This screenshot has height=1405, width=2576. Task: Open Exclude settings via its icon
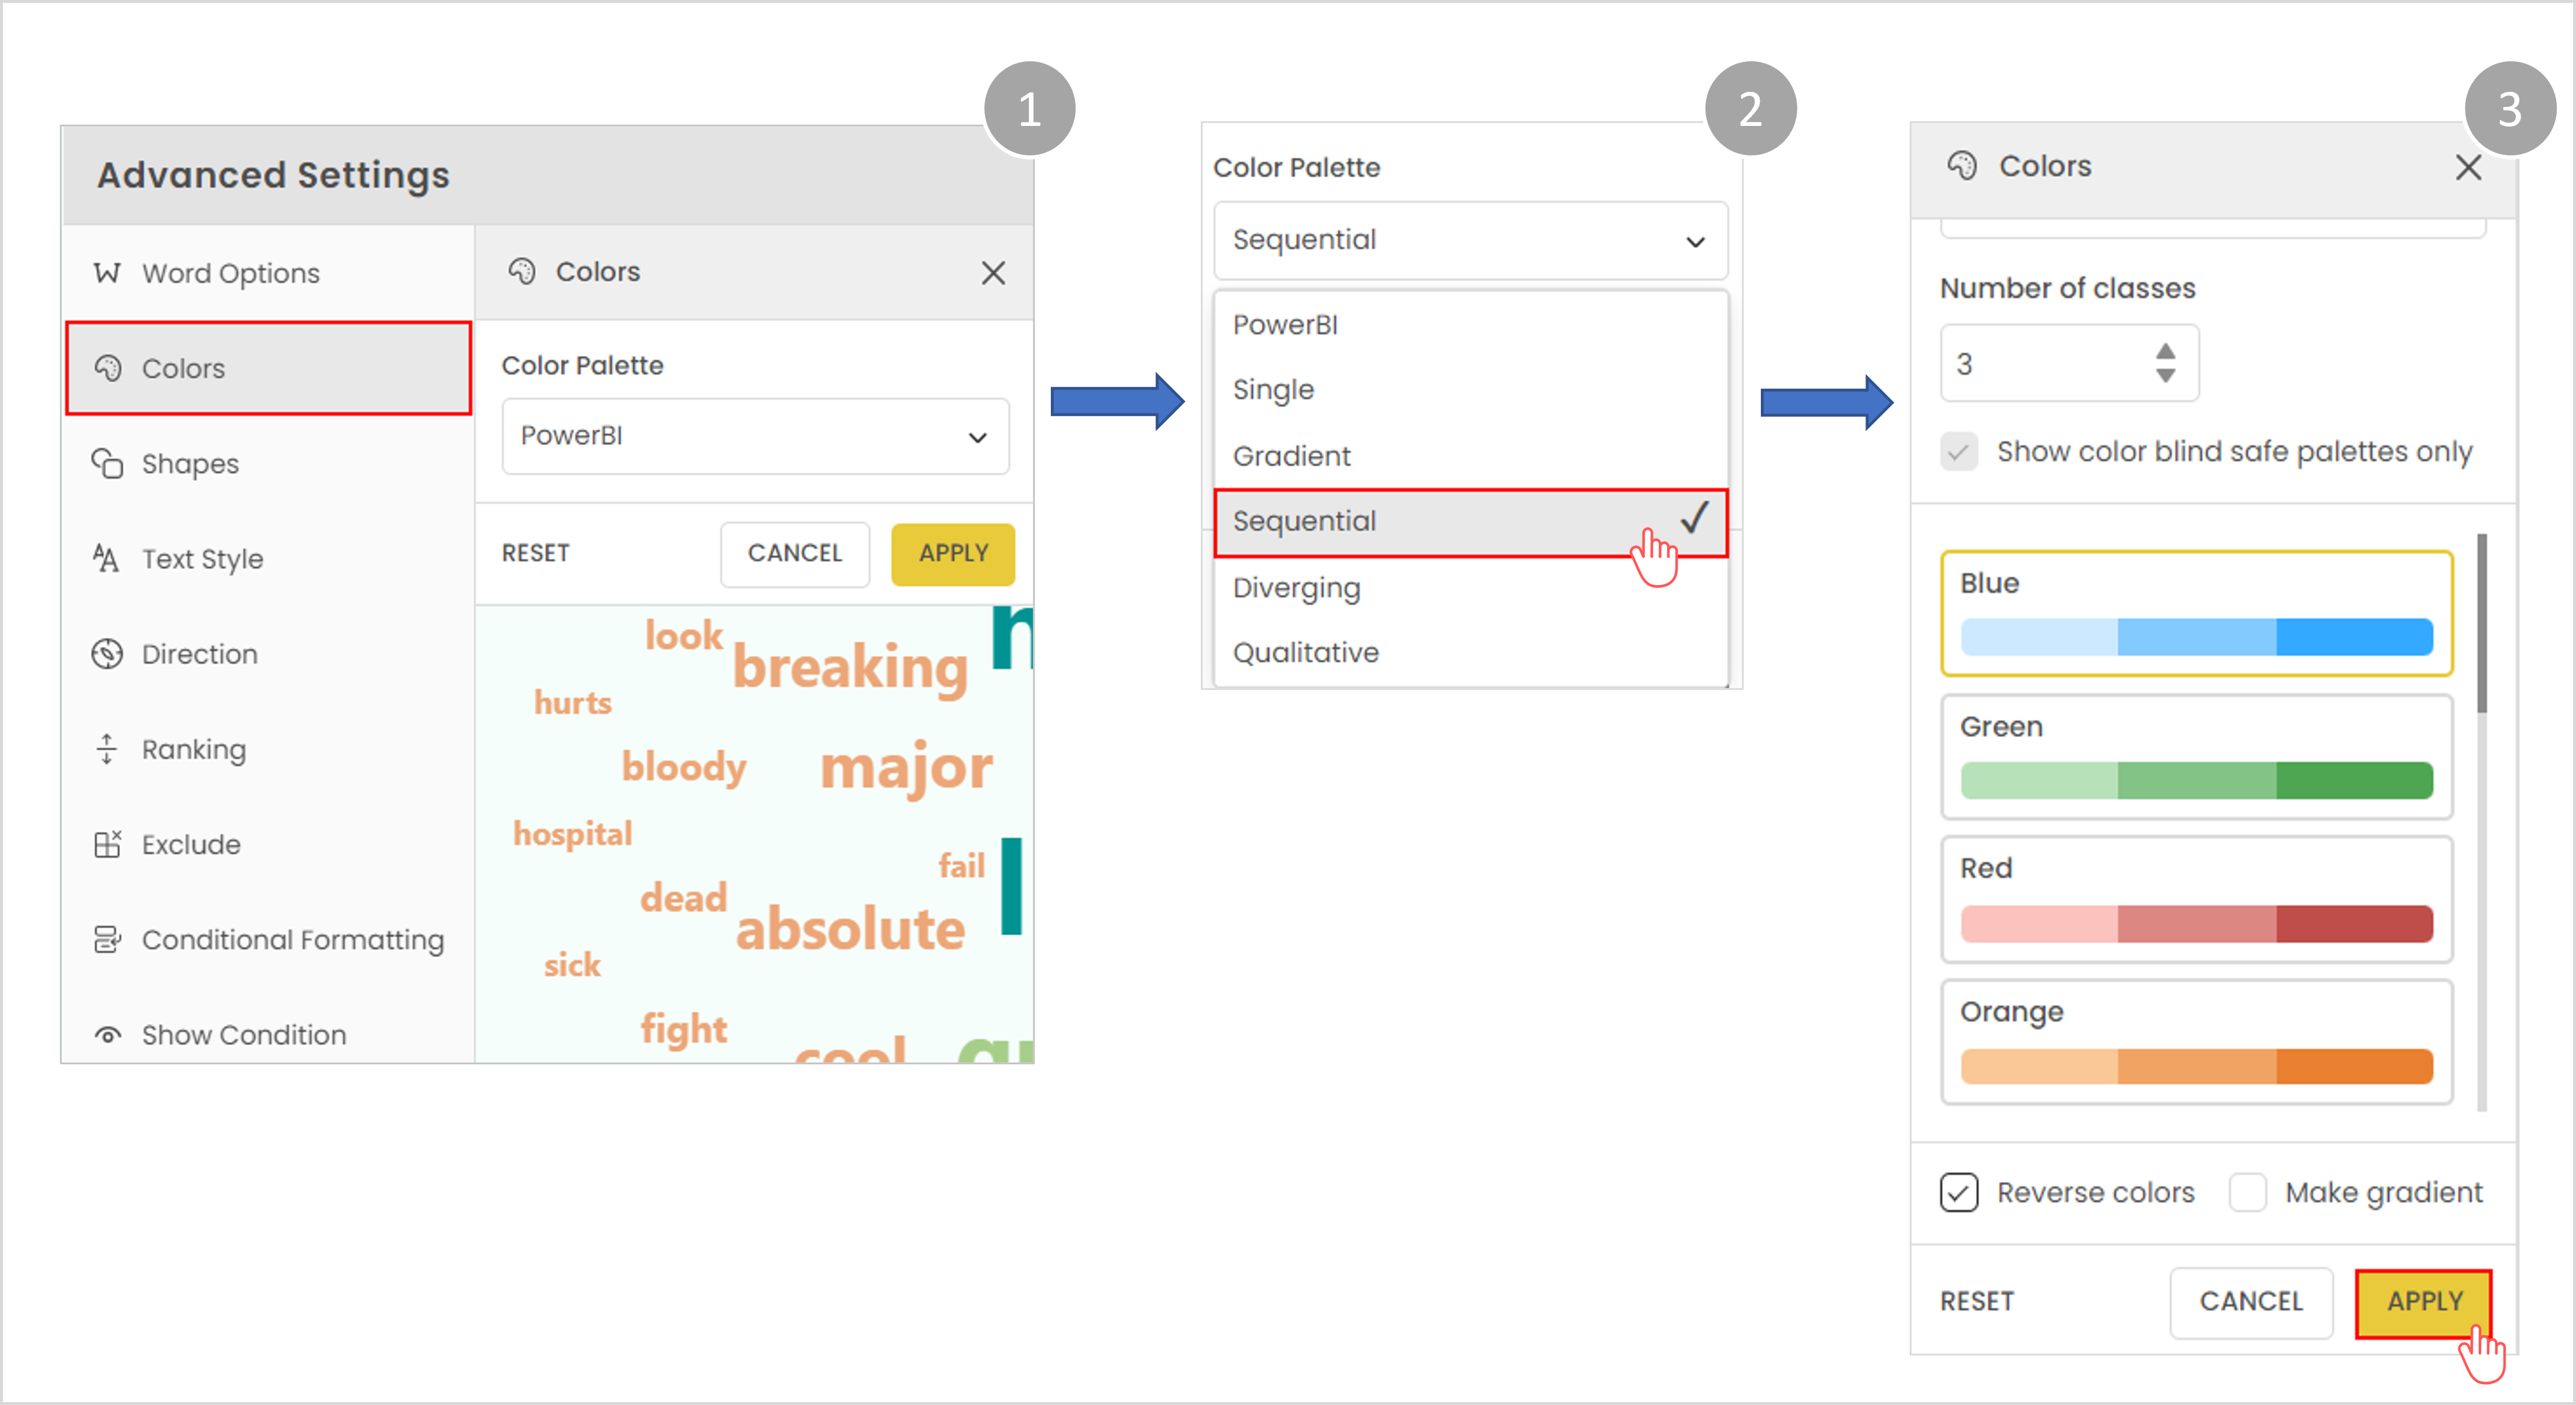[x=107, y=845]
